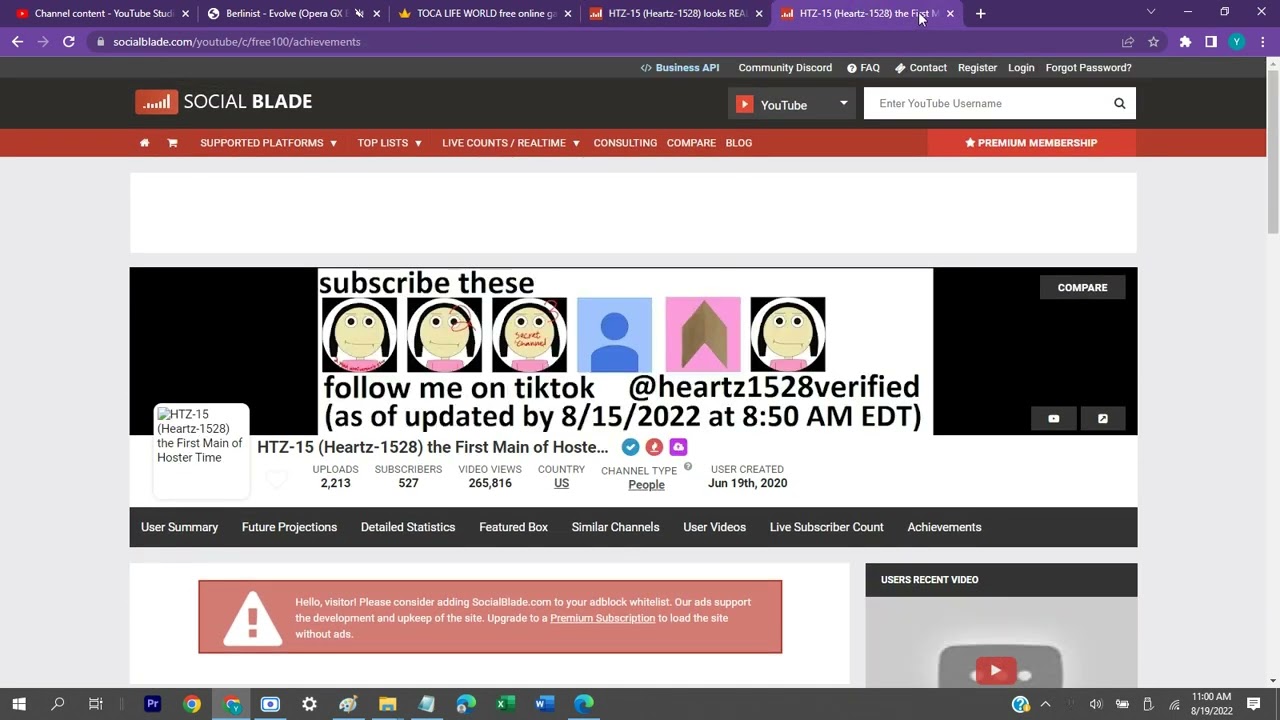Switch to User Videos tab
Screen dimensions: 1280x720
714,527
